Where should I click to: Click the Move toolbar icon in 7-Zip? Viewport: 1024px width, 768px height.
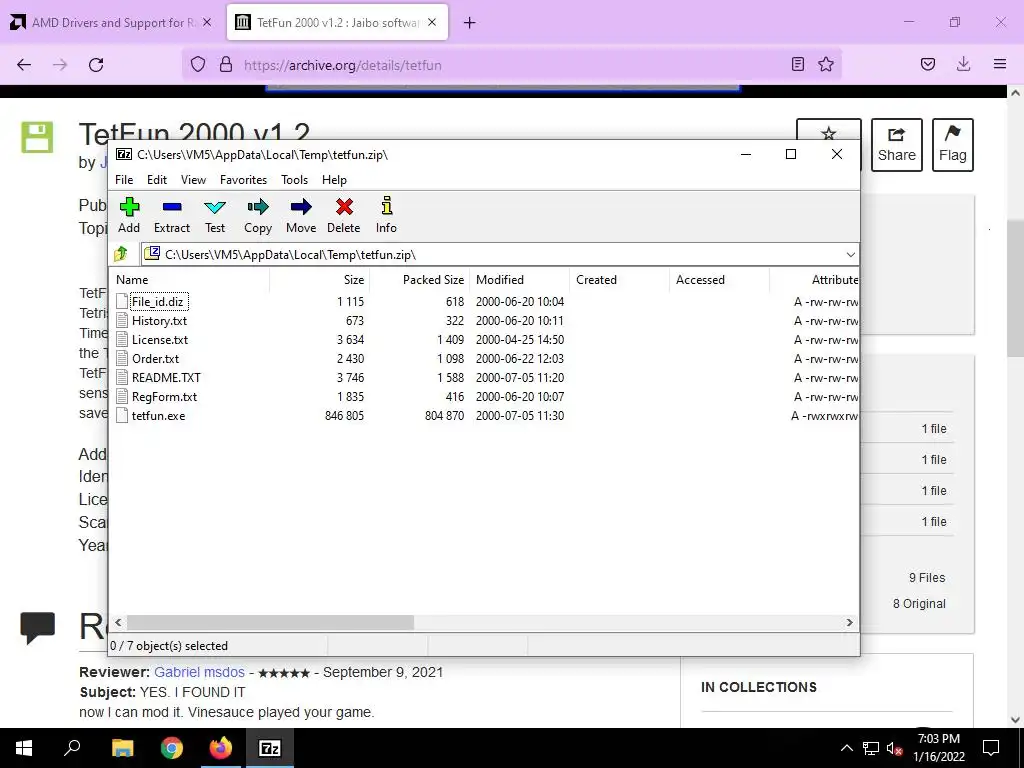tap(301, 215)
